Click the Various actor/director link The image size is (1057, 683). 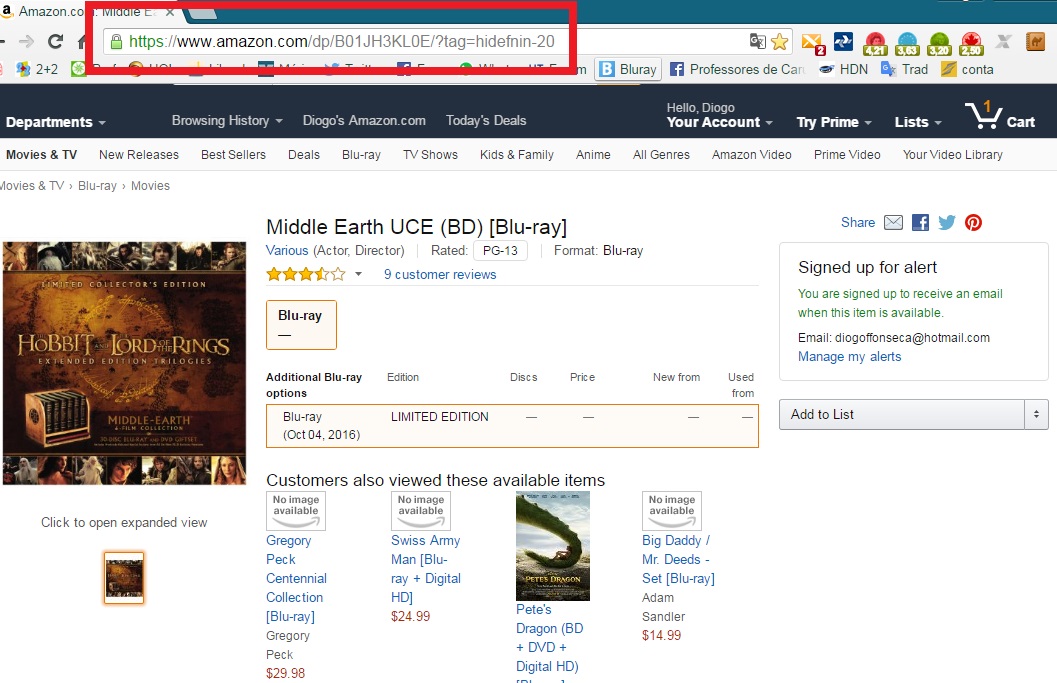click(287, 250)
